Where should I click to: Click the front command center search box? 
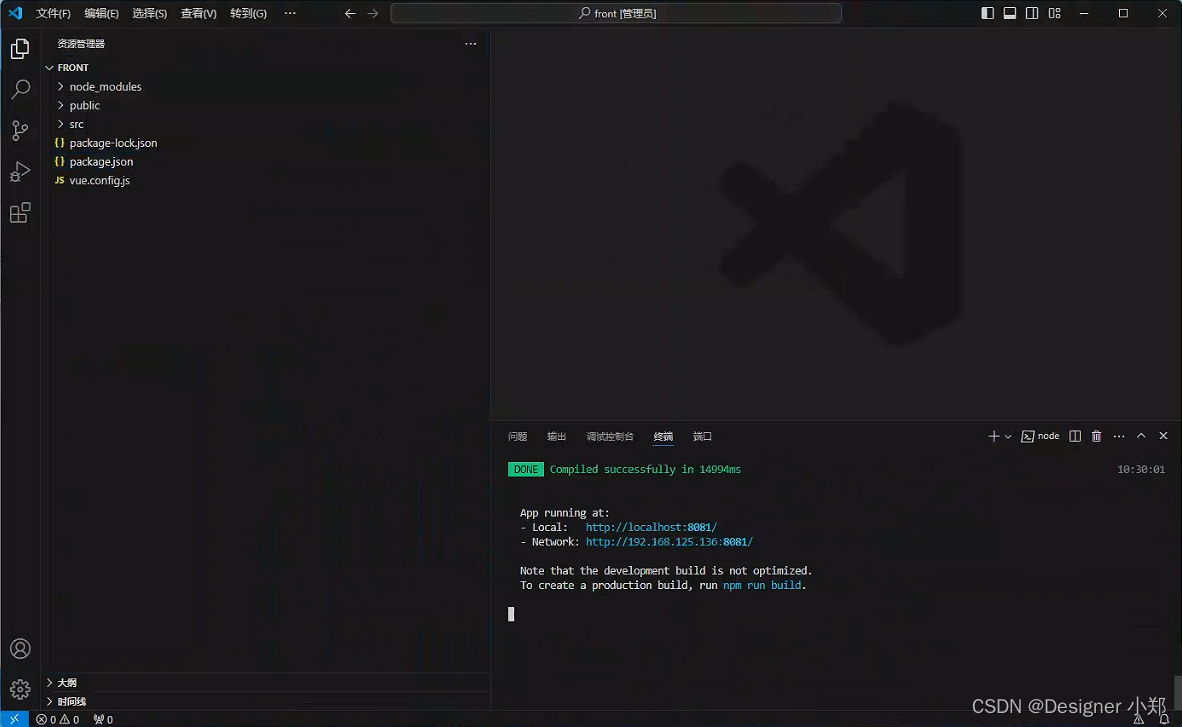(x=616, y=14)
